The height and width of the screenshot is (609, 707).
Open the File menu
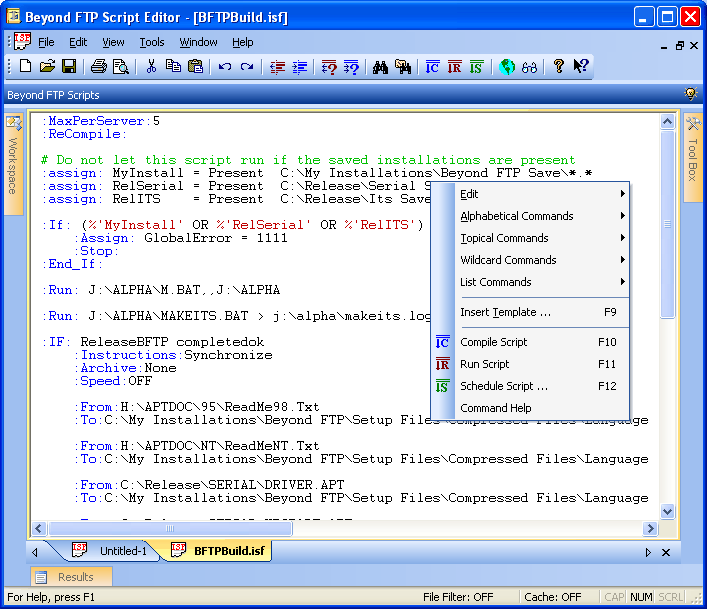pos(46,42)
